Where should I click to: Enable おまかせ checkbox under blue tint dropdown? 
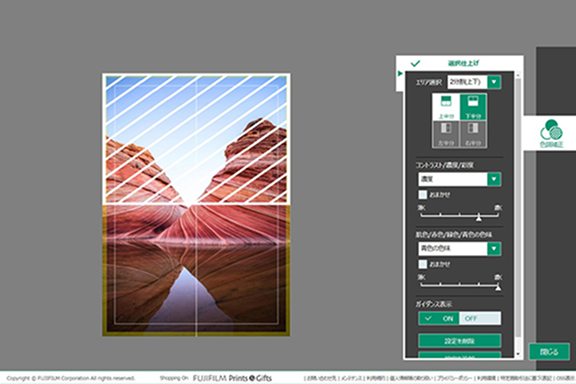pos(423,264)
